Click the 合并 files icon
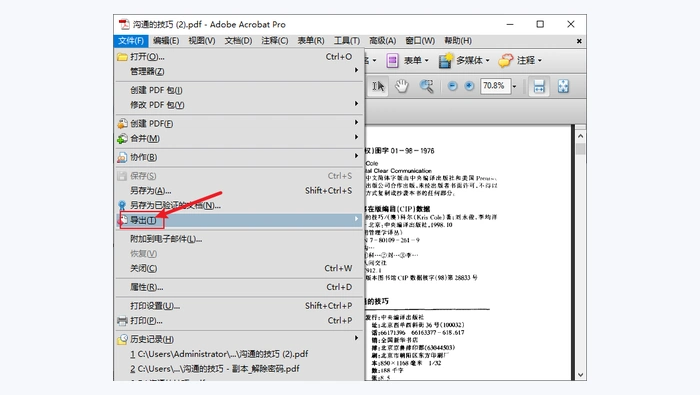This screenshot has height=395, width=700. tap(122, 138)
